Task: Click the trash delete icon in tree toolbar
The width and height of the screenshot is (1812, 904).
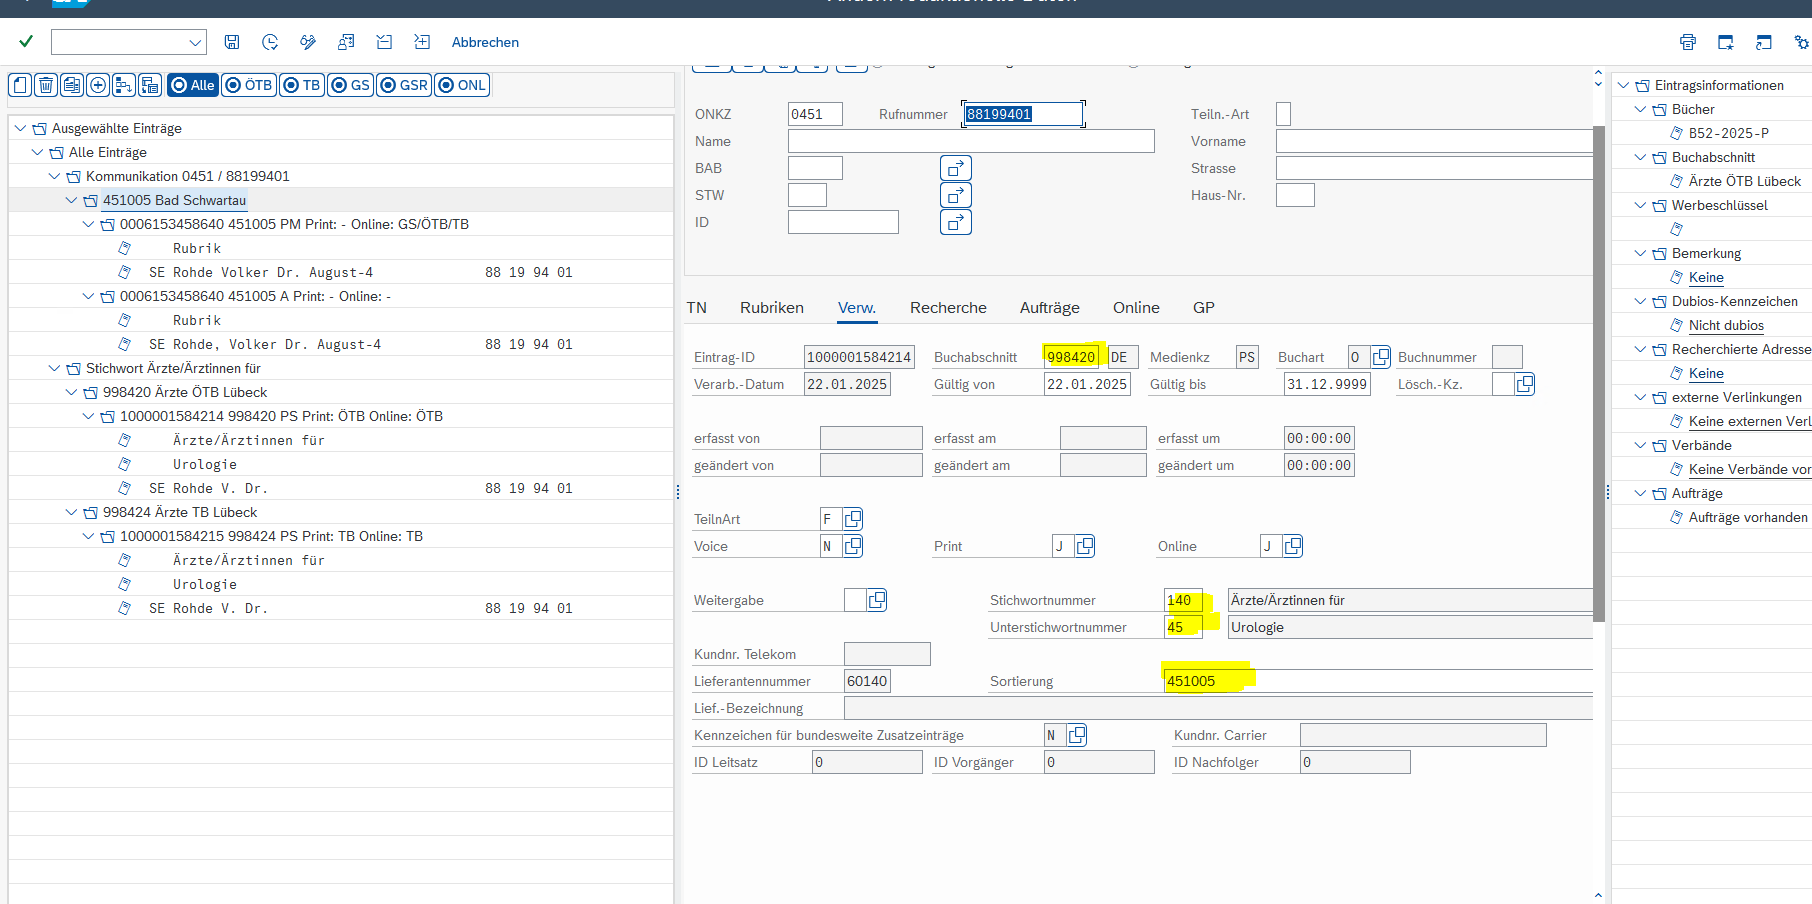Action: 46,85
